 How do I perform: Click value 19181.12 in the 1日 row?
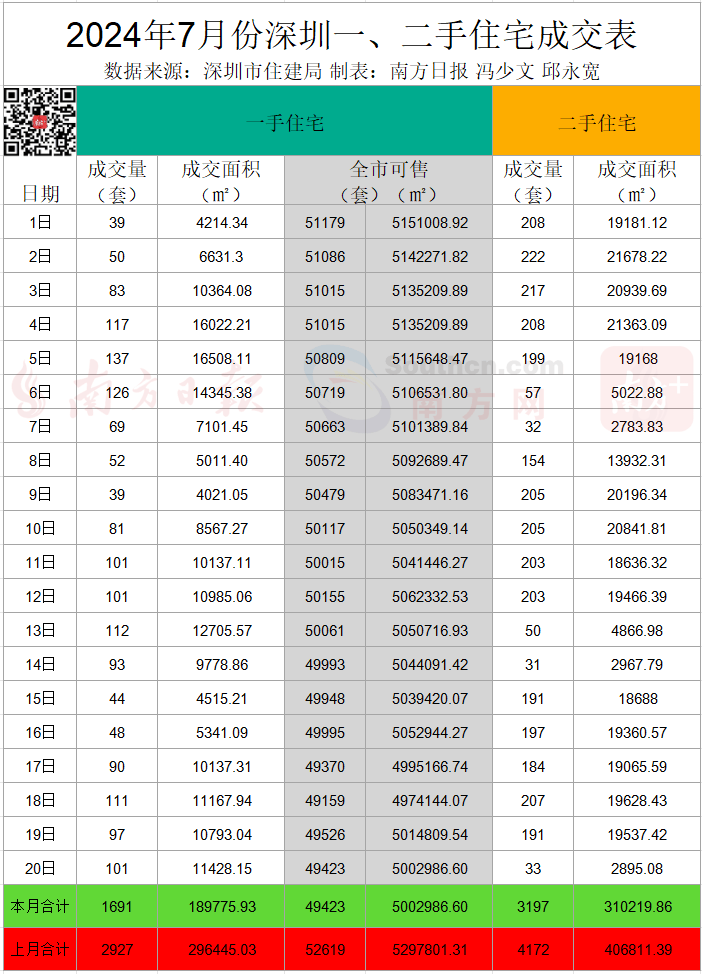(x=637, y=222)
